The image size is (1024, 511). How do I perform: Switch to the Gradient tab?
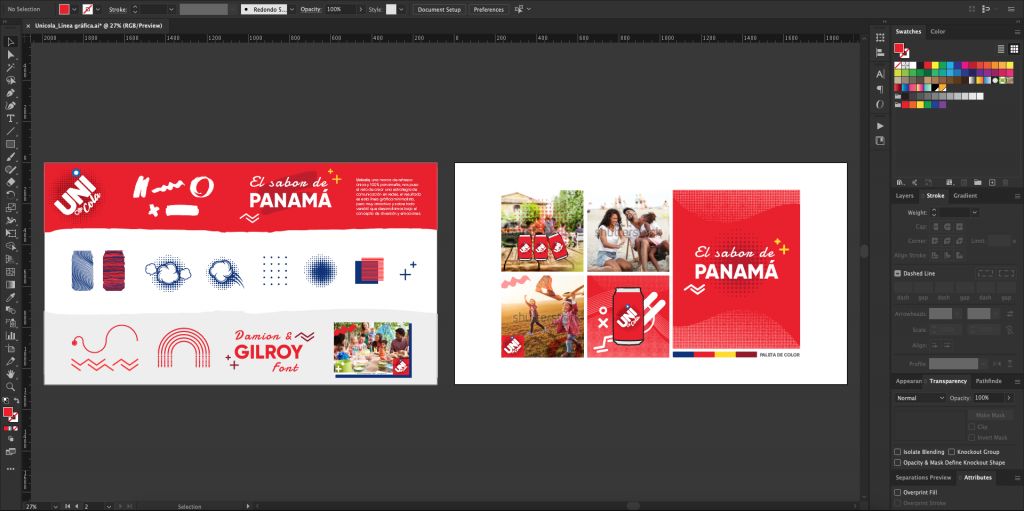(x=965, y=195)
